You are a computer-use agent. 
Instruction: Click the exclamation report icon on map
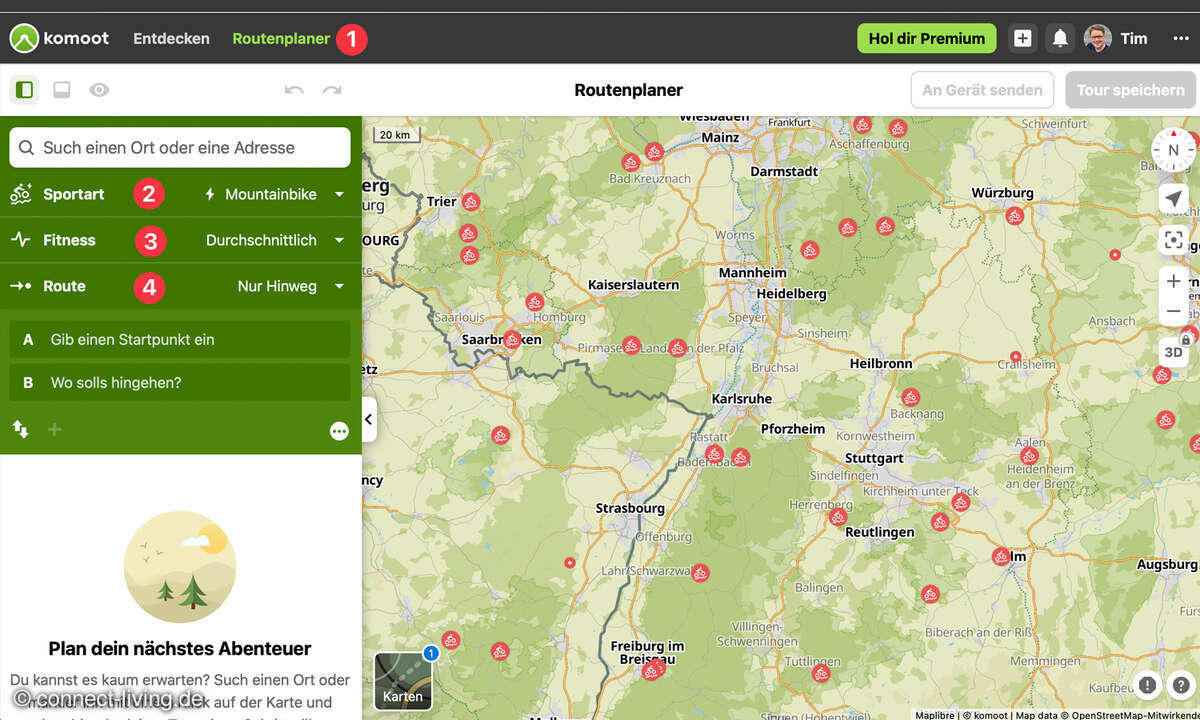(1147, 685)
